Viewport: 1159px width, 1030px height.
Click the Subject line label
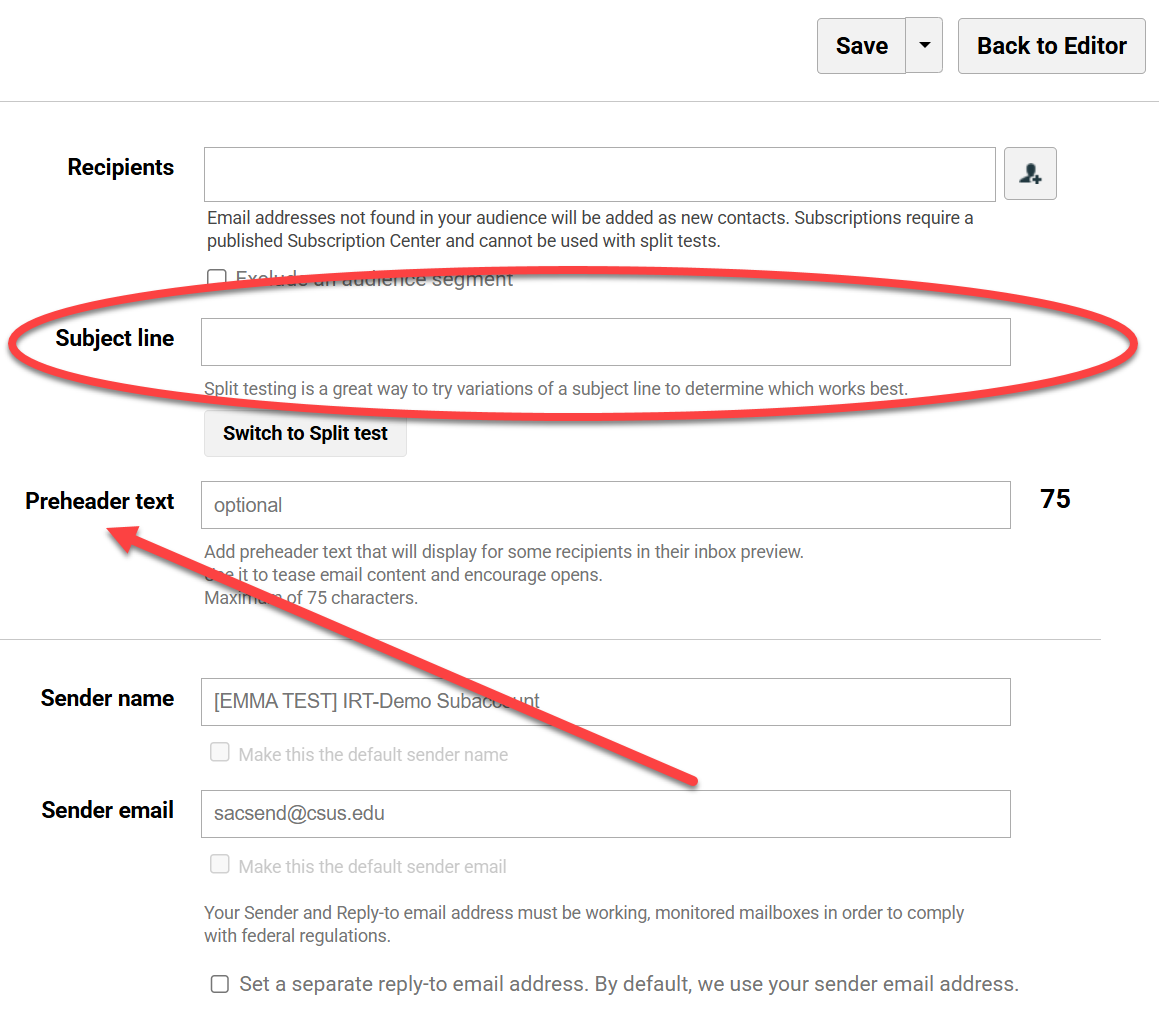click(115, 339)
